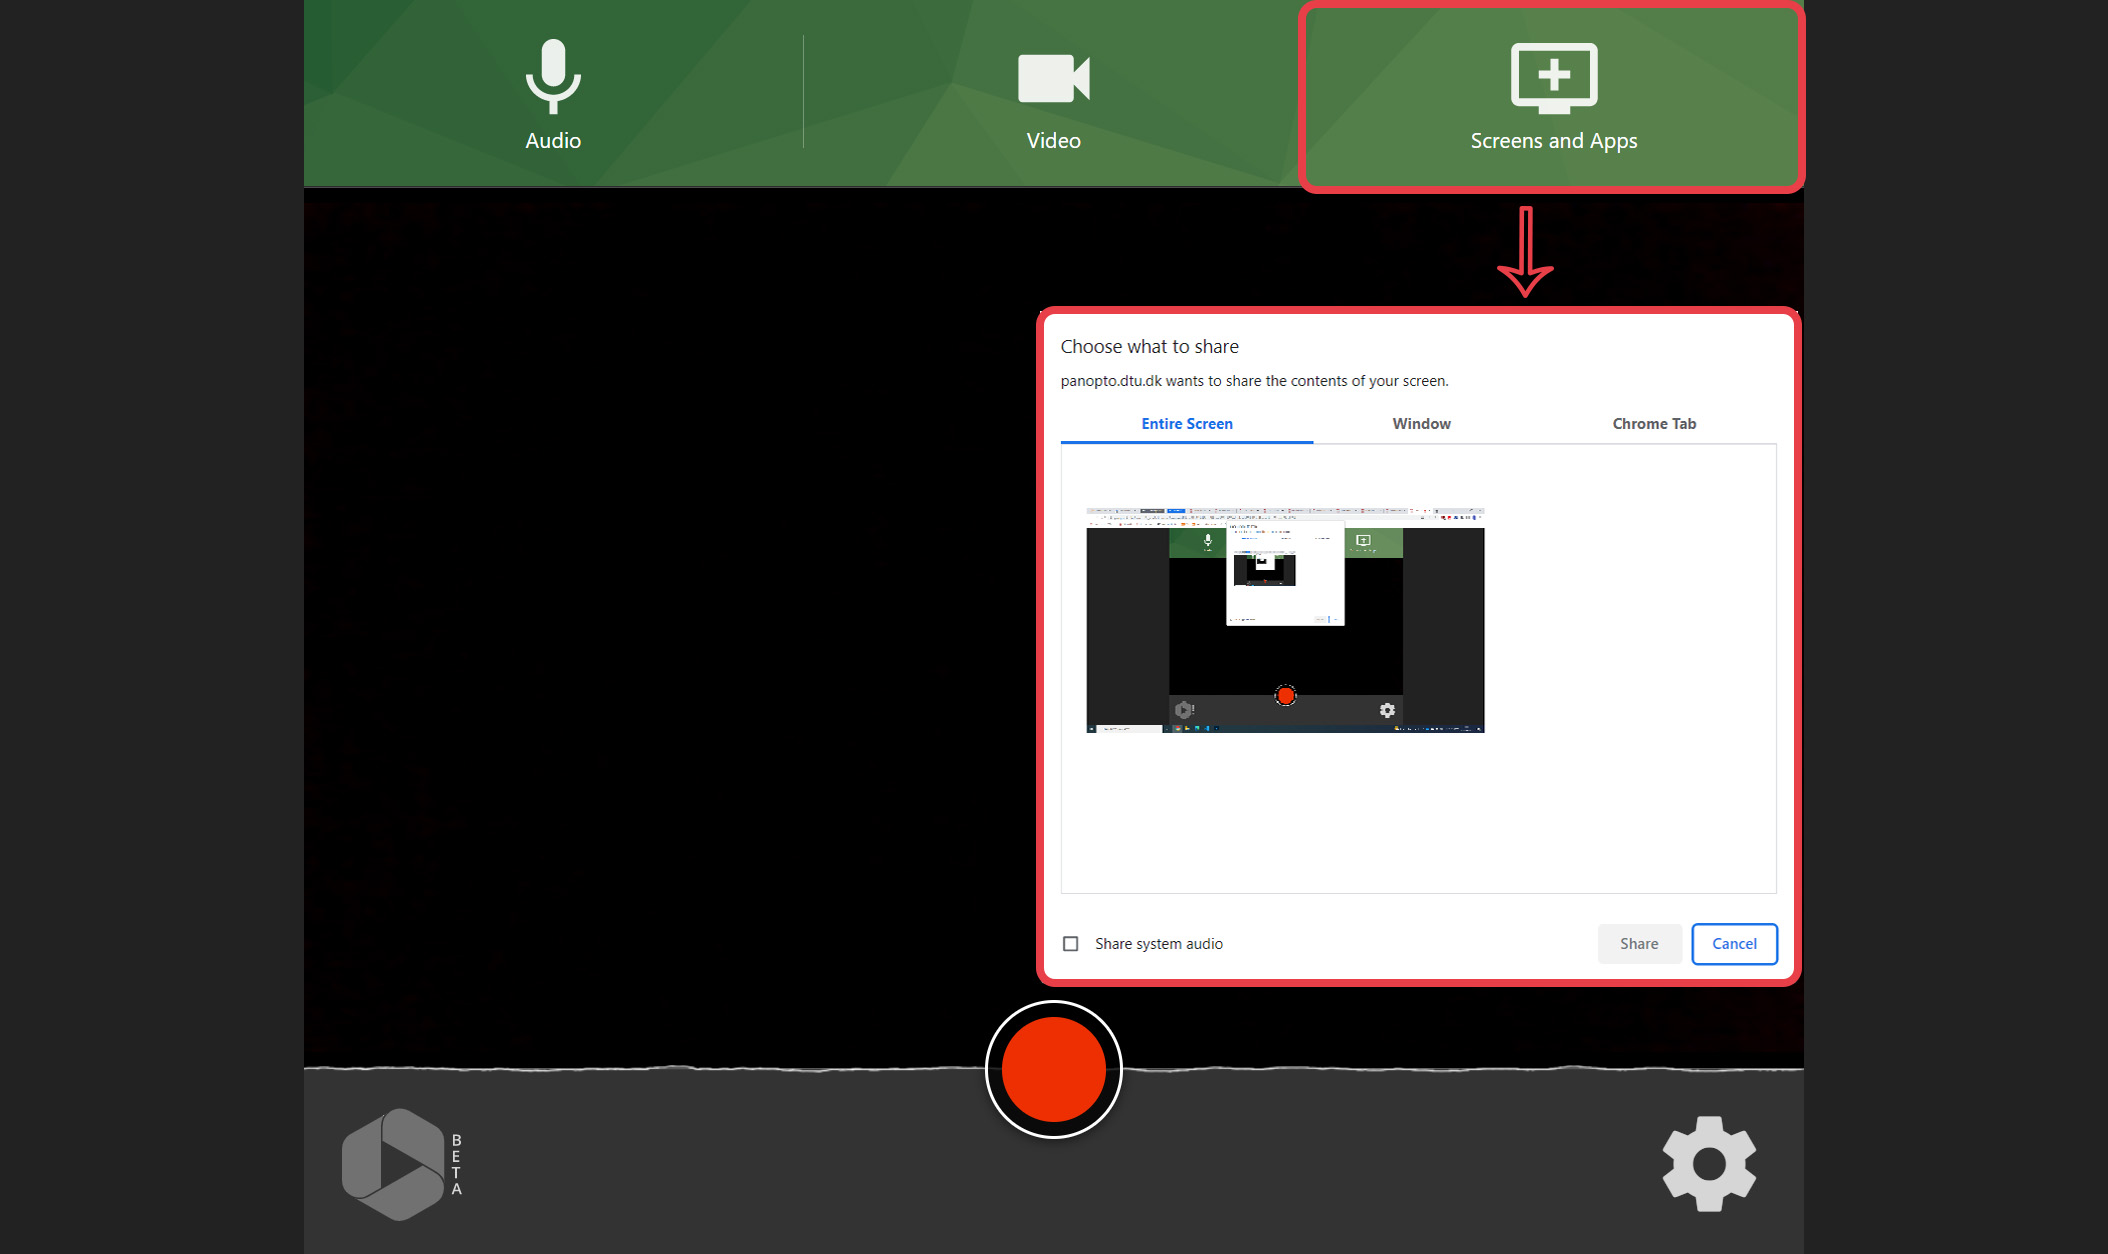Image resolution: width=2108 pixels, height=1254 pixels.
Task: Click the 'Video' text label
Action: [1053, 141]
